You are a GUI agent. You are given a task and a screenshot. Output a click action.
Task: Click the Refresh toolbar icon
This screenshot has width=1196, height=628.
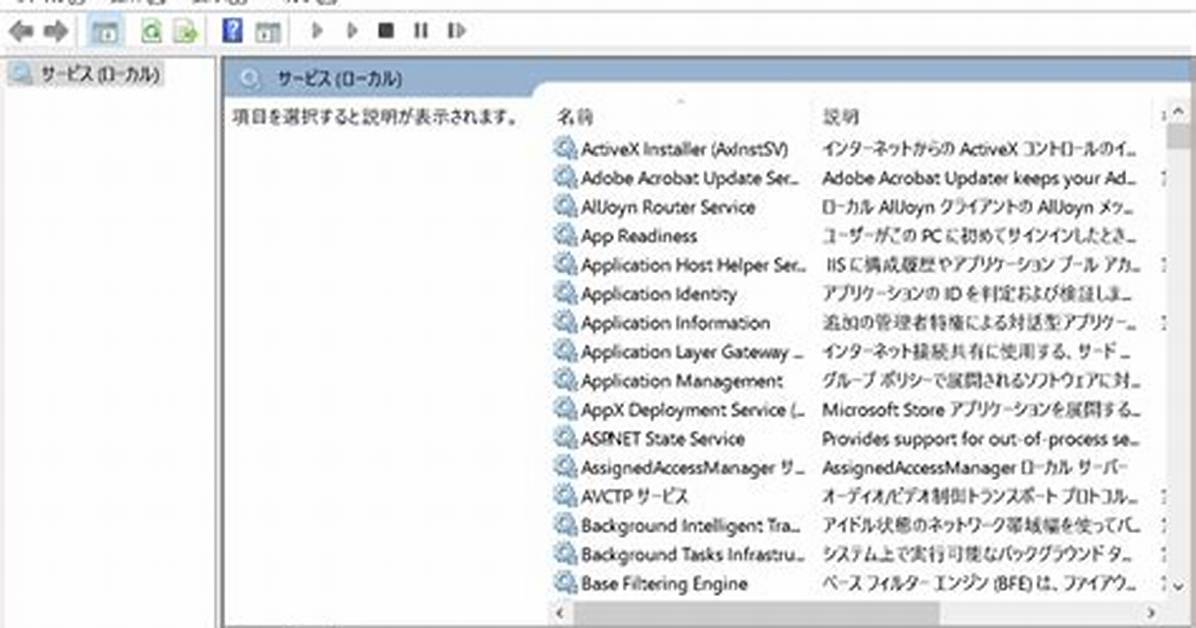pos(152,31)
